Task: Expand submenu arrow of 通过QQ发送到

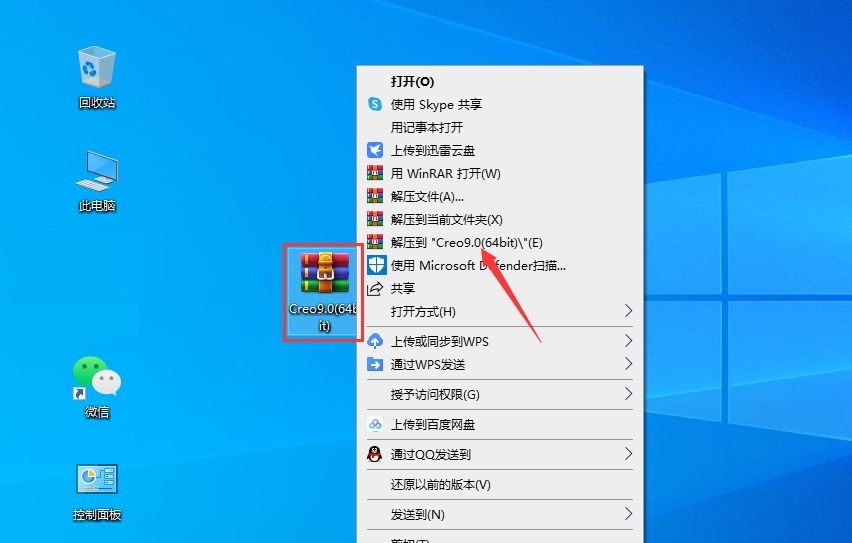Action: point(629,454)
